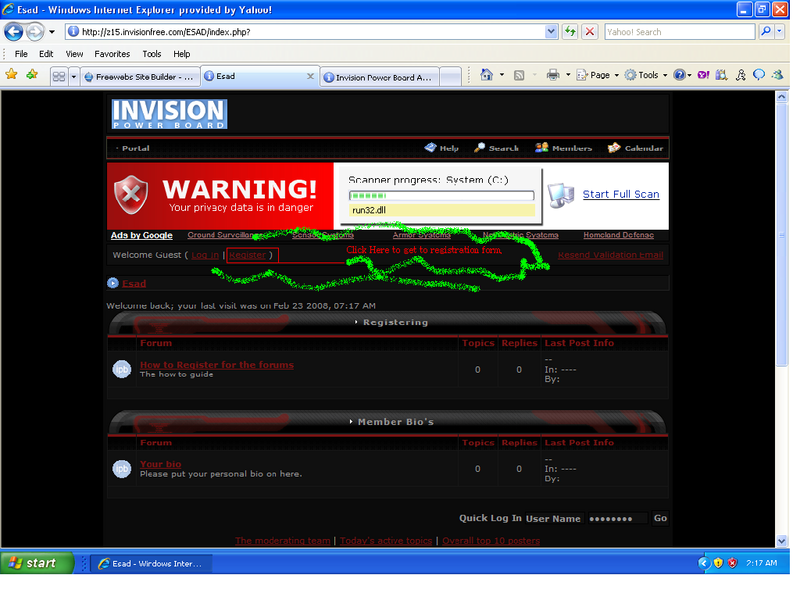Click the Refresh page icon
Image resolution: width=800 pixels, height=600 pixels.
(570, 32)
